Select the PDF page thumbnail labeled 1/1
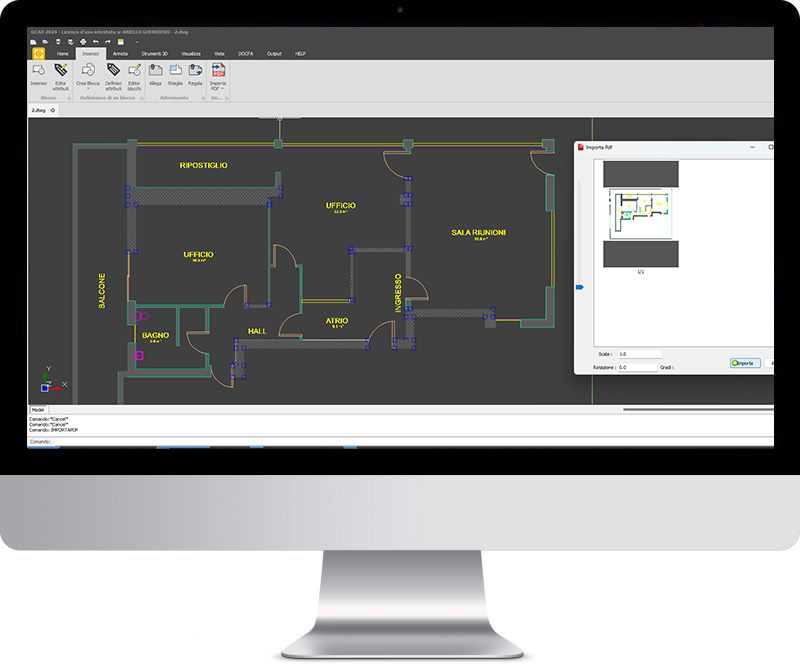The image size is (800, 664). 641,215
